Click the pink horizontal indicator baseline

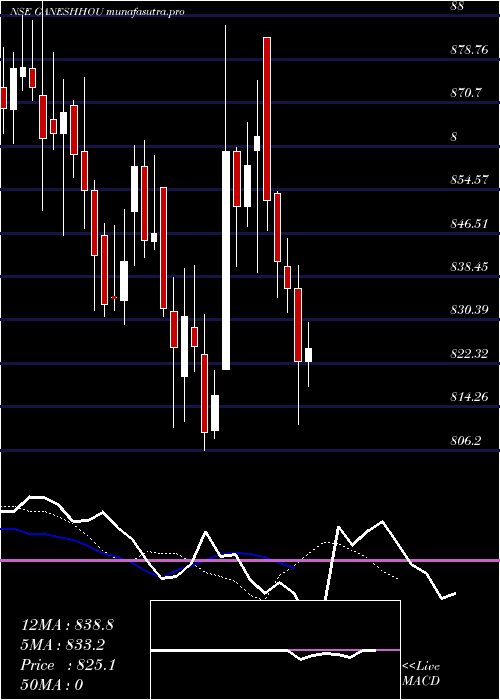click(x=250, y=560)
